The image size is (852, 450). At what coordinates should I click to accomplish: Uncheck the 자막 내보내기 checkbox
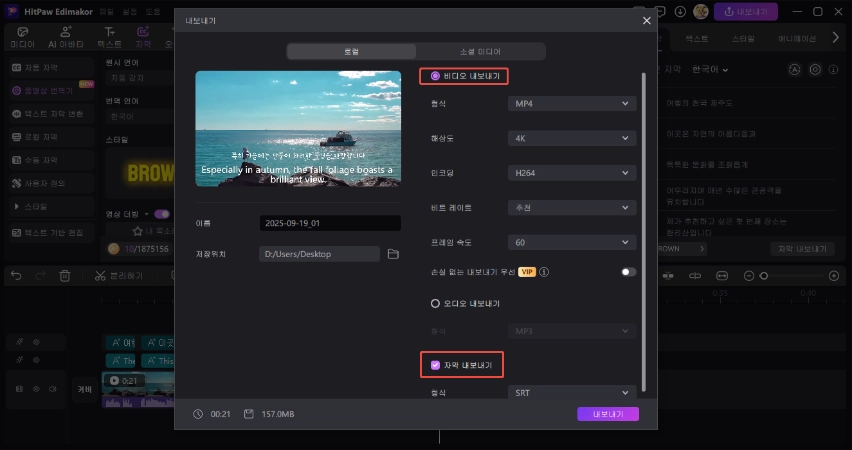[x=435, y=365]
